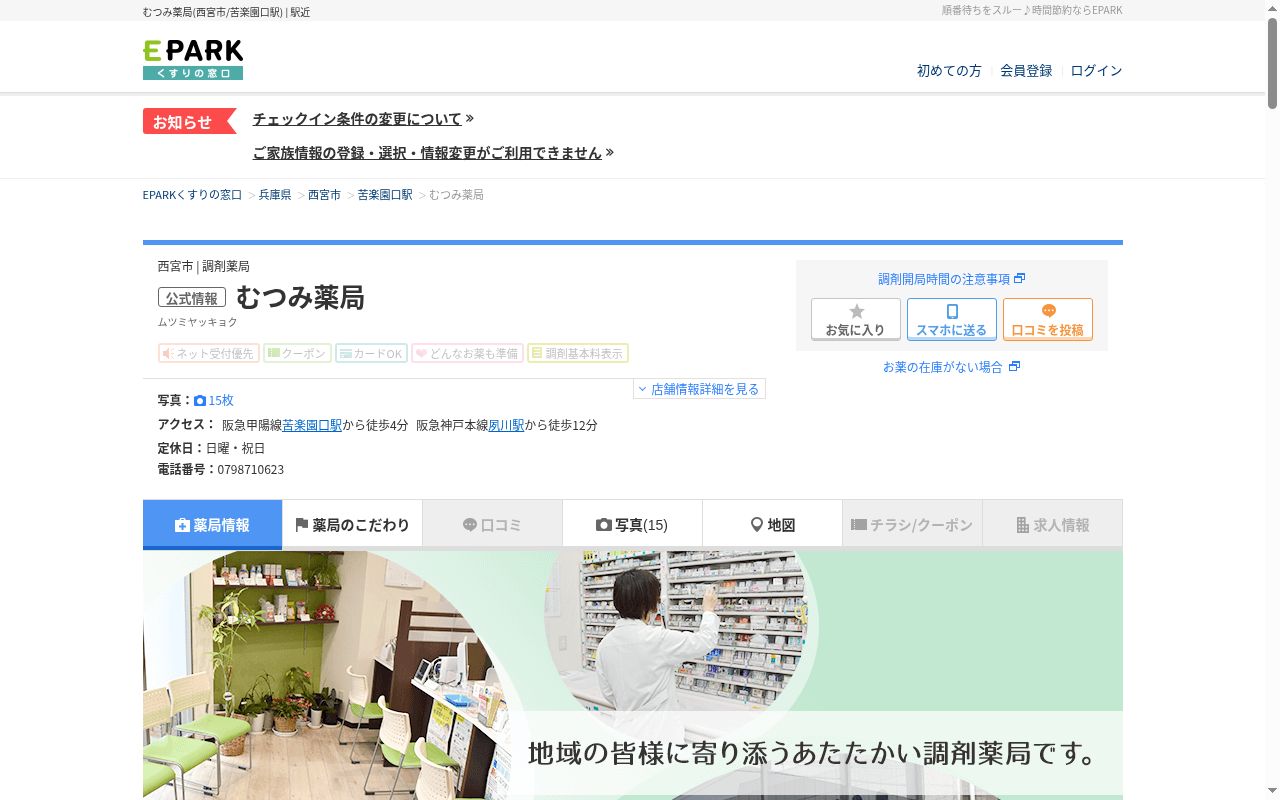Screen dimensions: 1280x800
Task: Go to the 西宮市 breadcrumb
Action: pyautogui.click(x=324, y=195)
